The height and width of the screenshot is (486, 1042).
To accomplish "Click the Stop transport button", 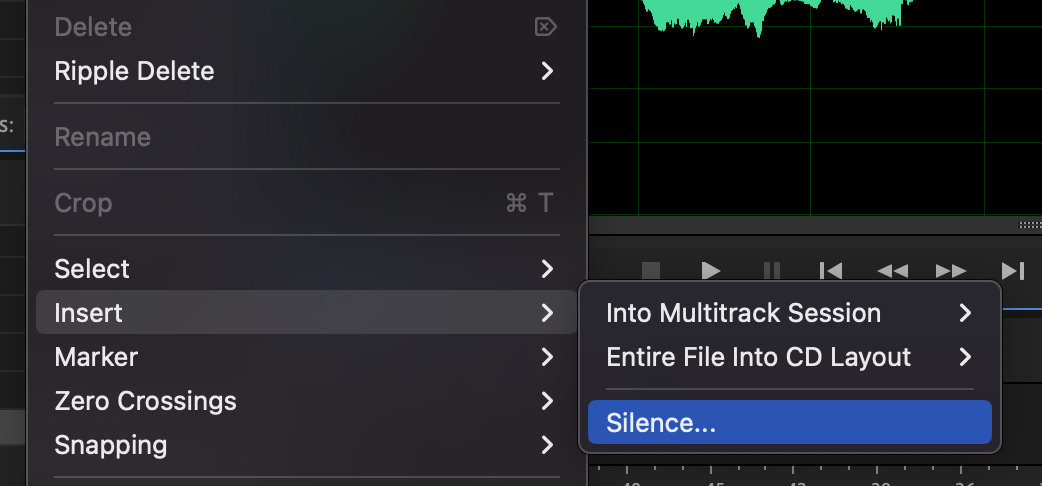I will tap(651, 271).
